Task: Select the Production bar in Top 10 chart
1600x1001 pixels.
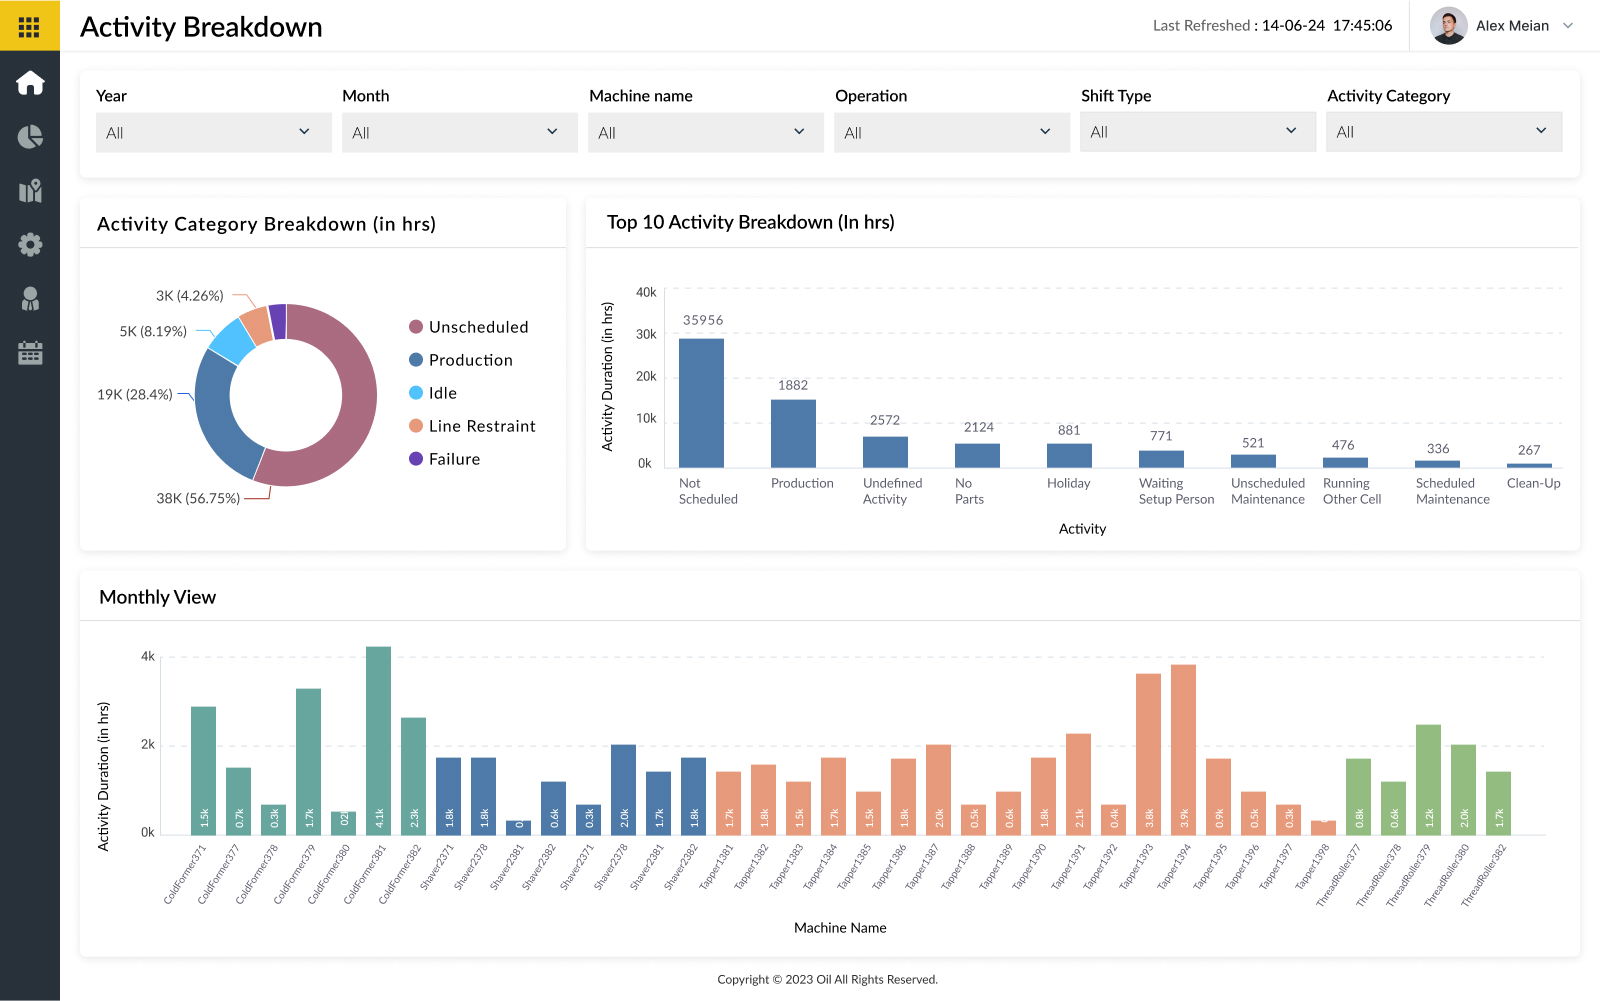Action: 793,433
